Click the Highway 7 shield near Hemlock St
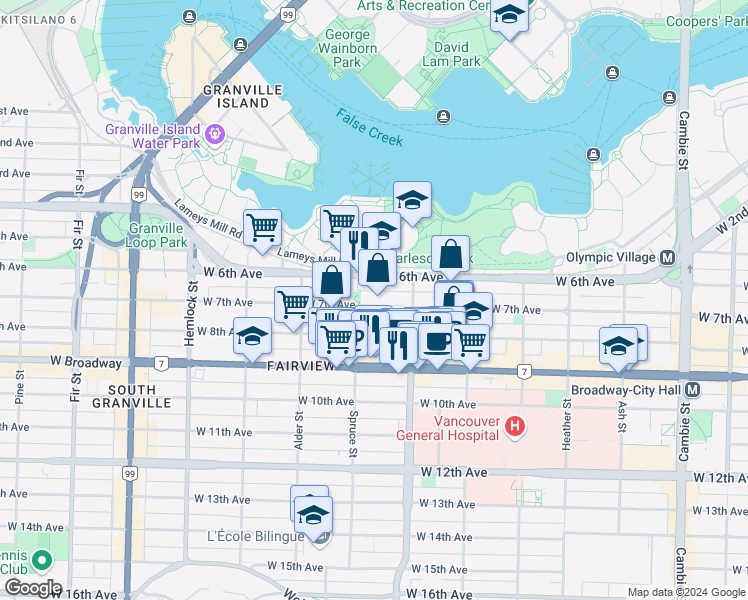This screenshot has width=748, height=600. [x=161, y=364]
